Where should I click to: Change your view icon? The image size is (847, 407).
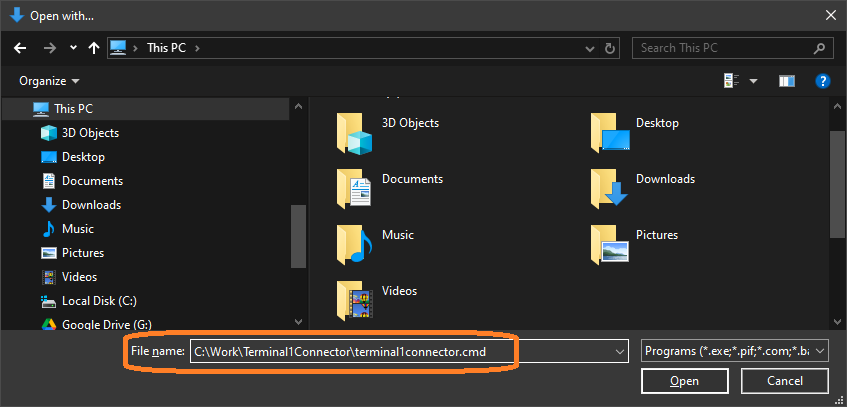[x=731, y=81]
